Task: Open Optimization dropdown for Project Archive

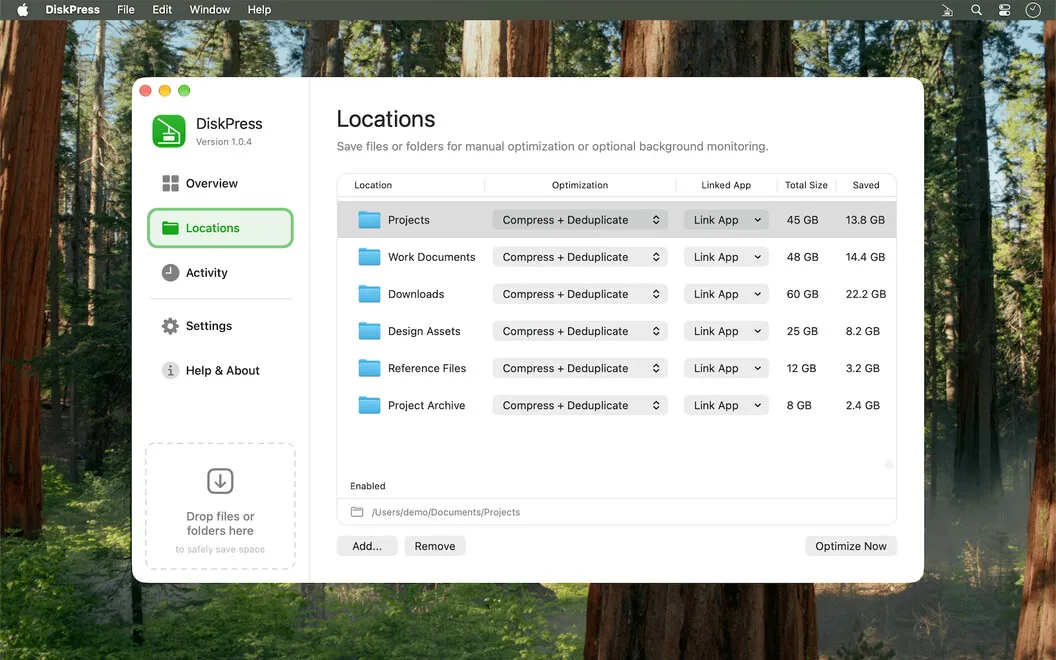Action: pos(580,405)
